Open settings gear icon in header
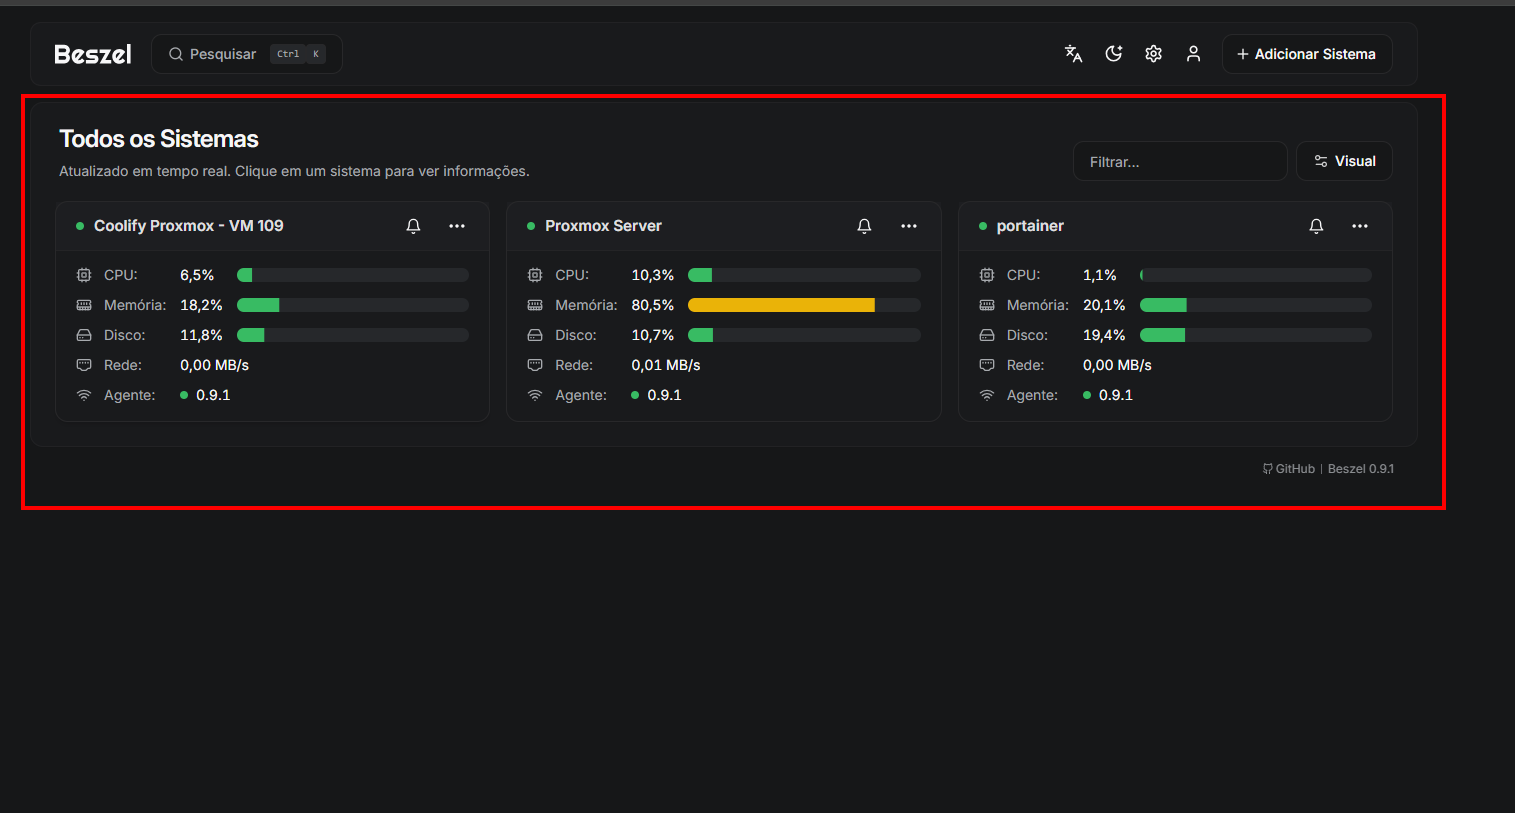 click(x=1153, y=54)
